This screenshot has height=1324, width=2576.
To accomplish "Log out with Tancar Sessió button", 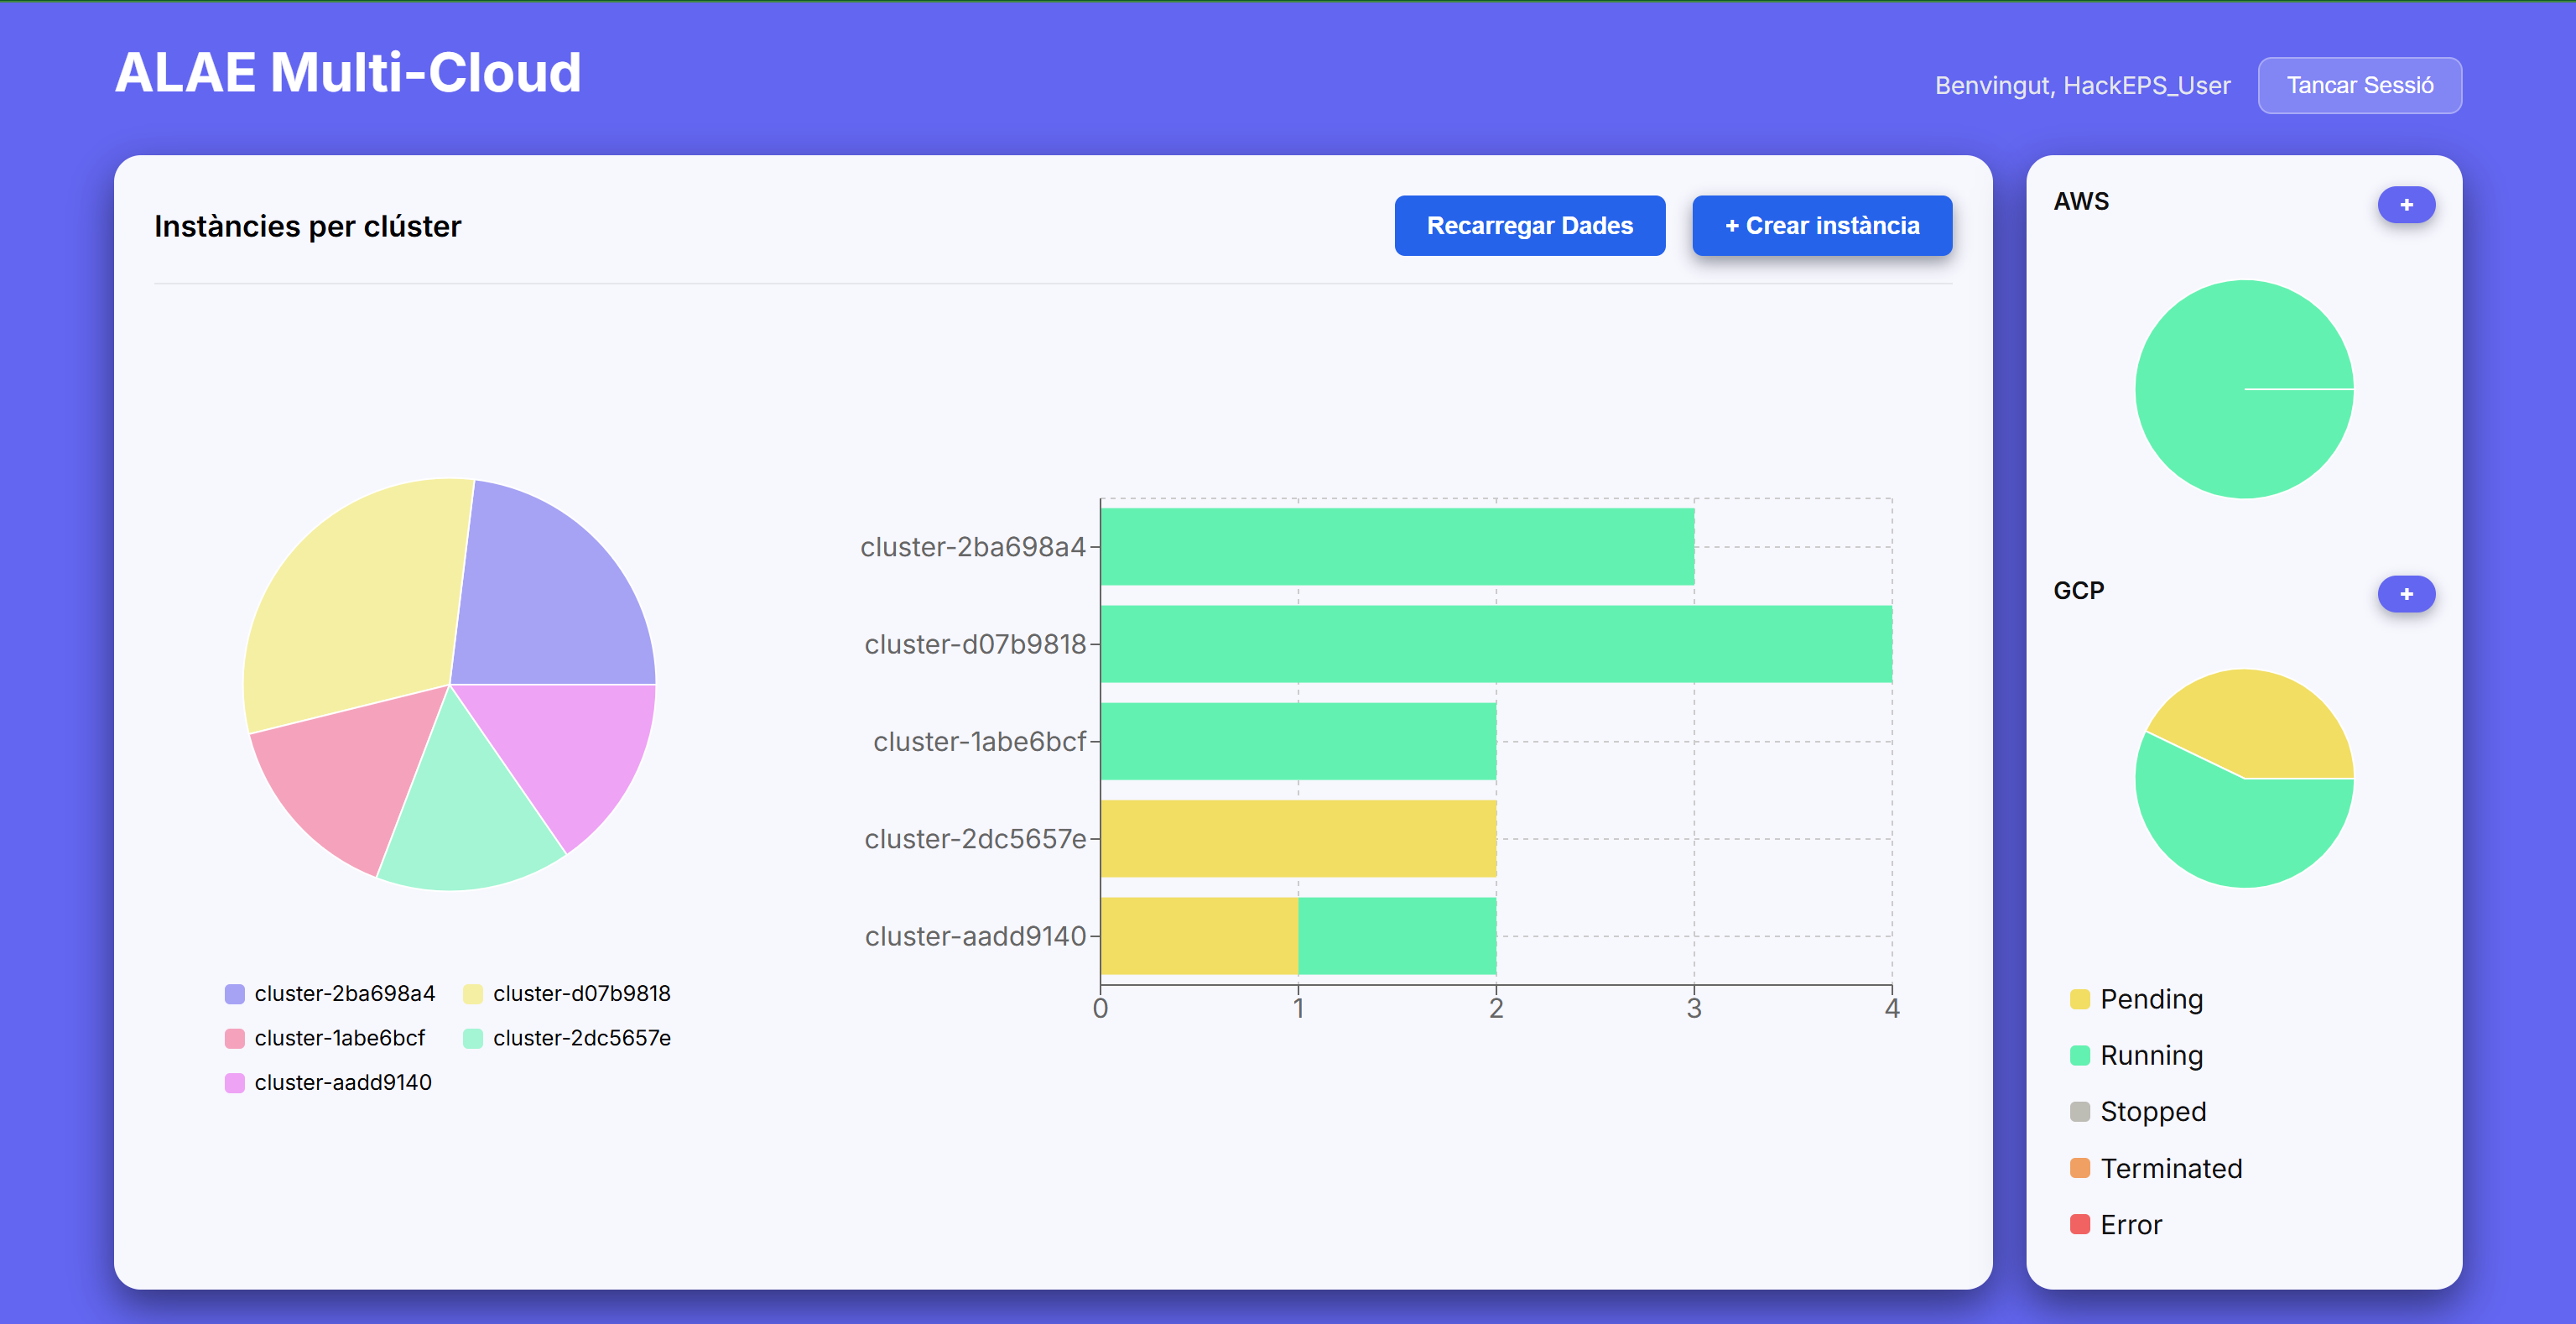I will point(2358,86).
